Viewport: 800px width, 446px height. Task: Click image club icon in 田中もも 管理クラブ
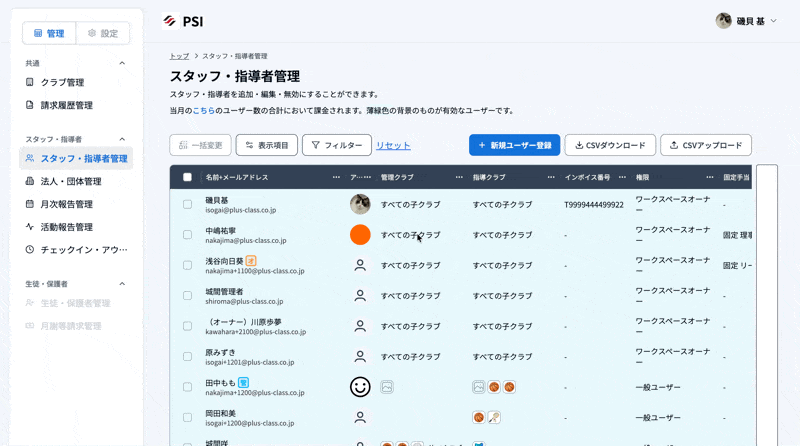(x=387, y=387)
